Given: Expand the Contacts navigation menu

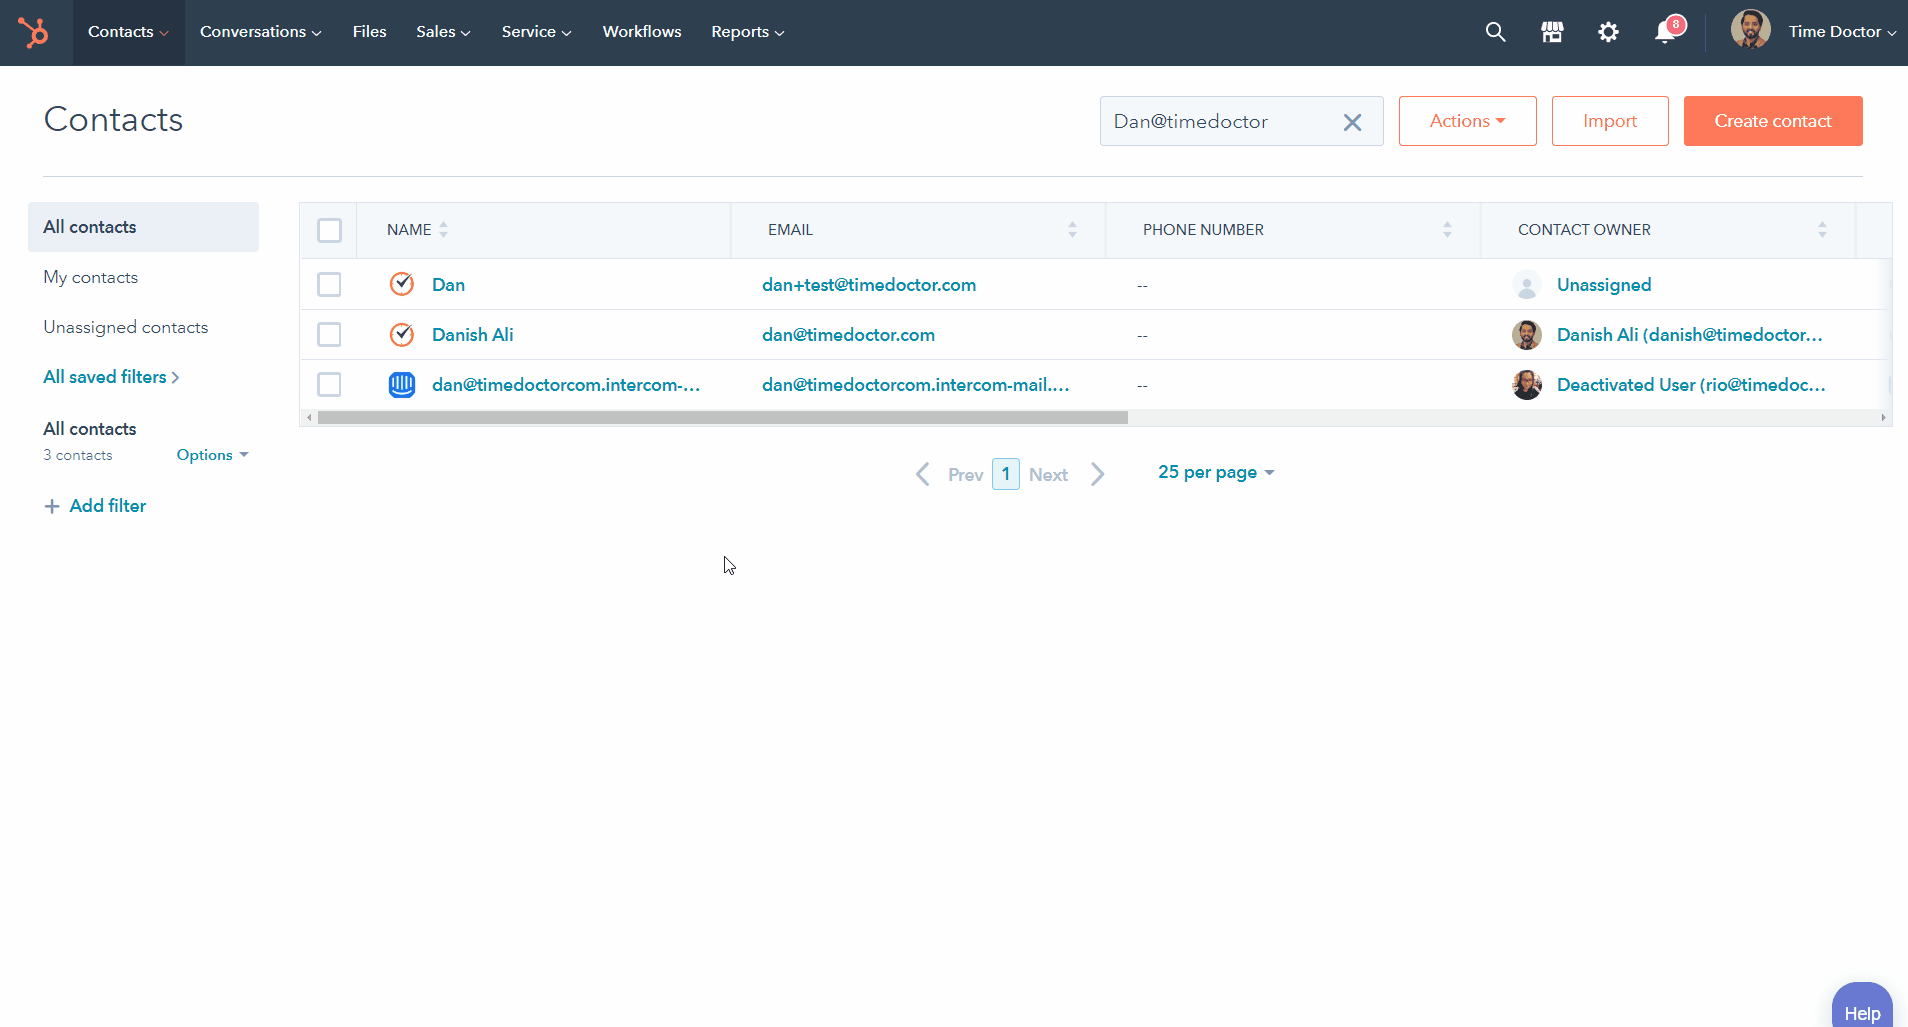Looking at the screenshot, I should tap(128, 32).
